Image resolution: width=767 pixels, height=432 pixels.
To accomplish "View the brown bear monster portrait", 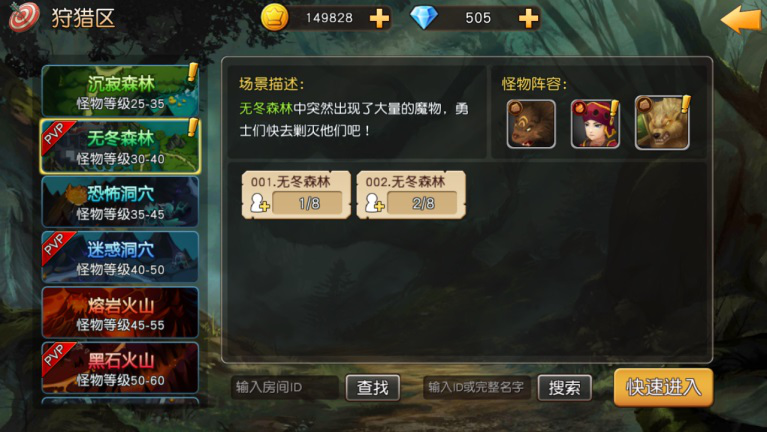I will point(531,124).
